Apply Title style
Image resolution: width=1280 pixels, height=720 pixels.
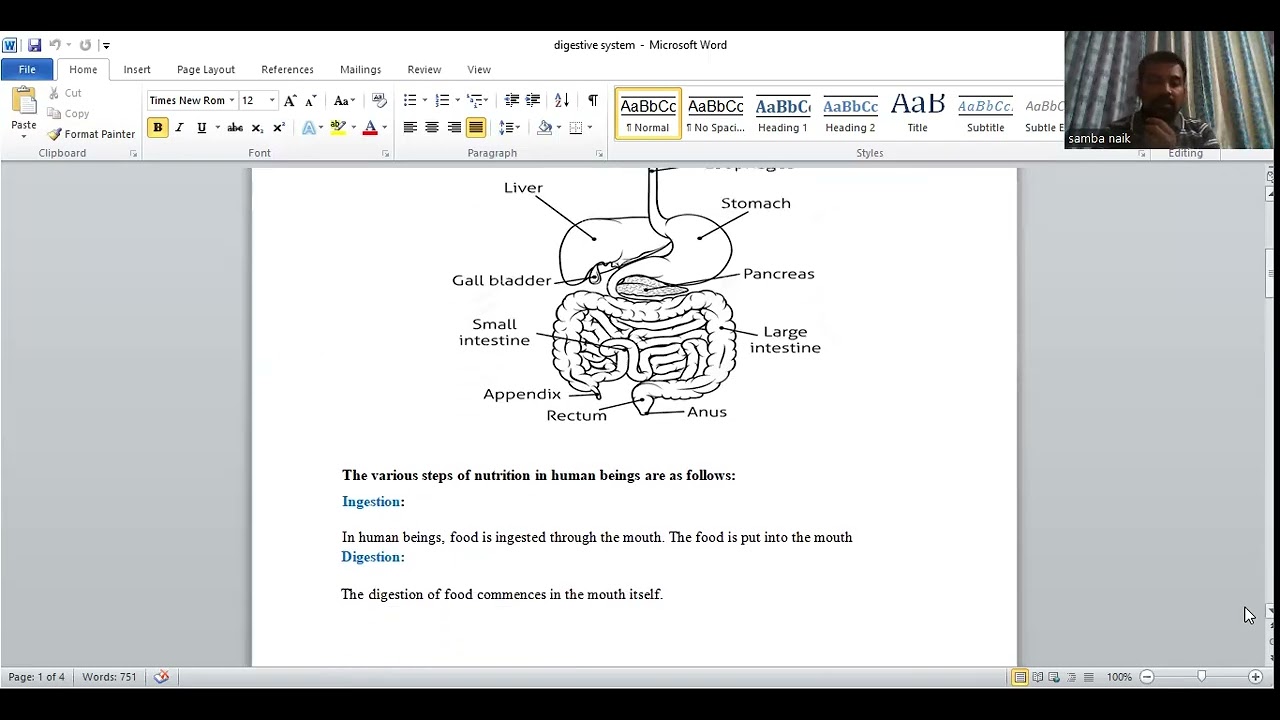pos(917,114)
